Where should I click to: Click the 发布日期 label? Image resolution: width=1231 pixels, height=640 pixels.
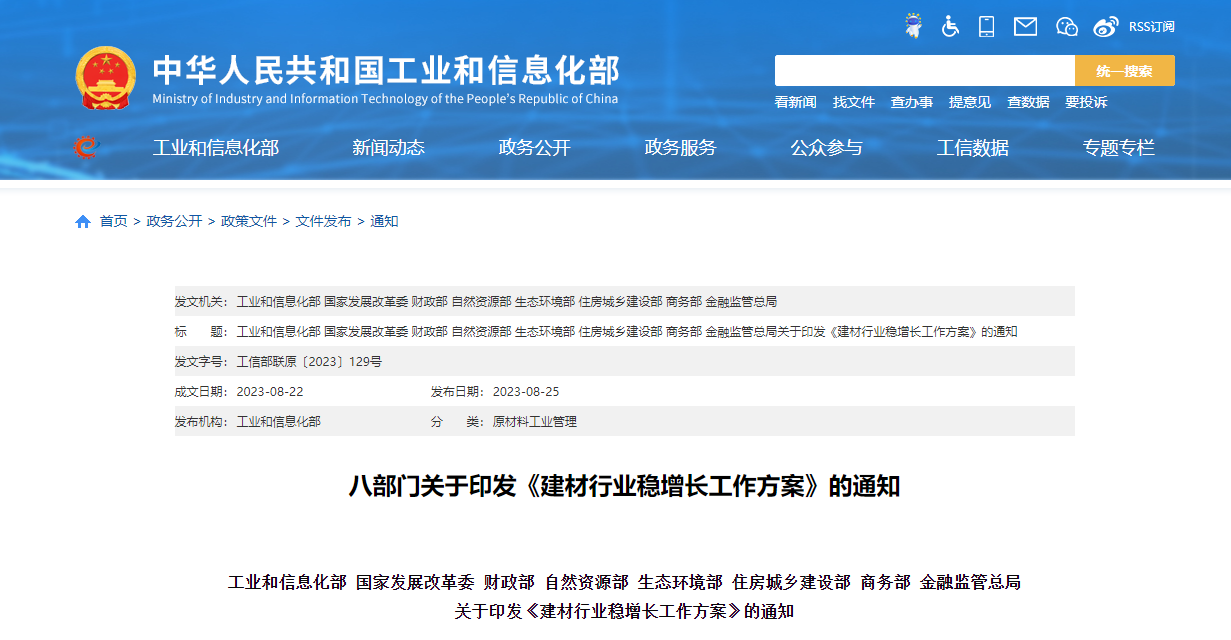pyautogui.click(x=458, y=391)
